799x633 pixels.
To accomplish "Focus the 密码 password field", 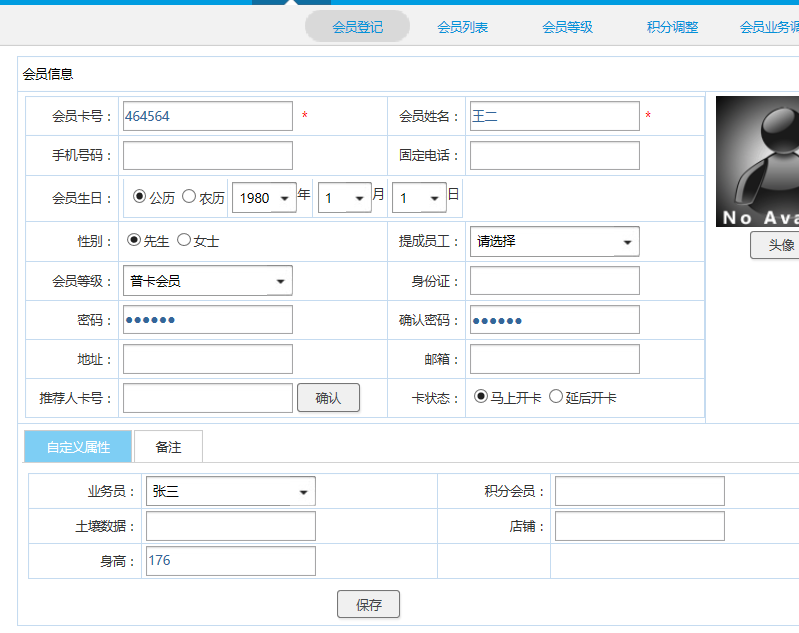I will [208, 320].
